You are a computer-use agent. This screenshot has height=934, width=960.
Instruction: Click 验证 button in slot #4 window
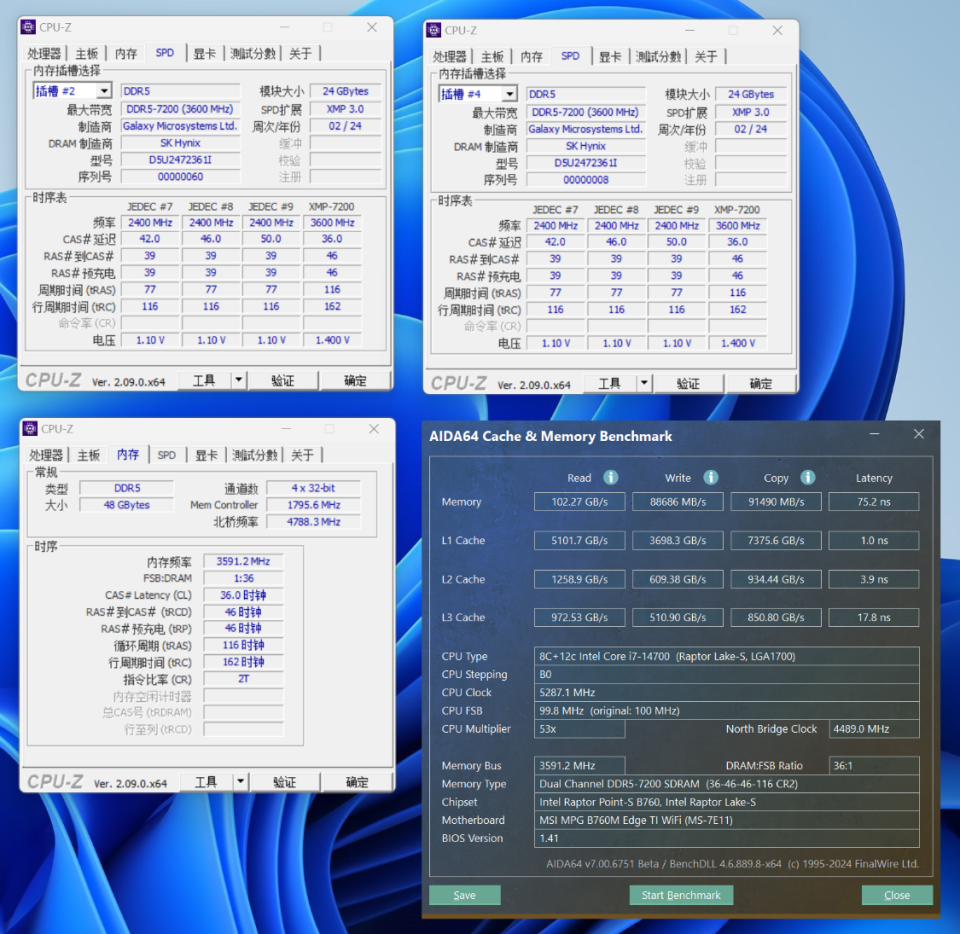tap(688, 383)
